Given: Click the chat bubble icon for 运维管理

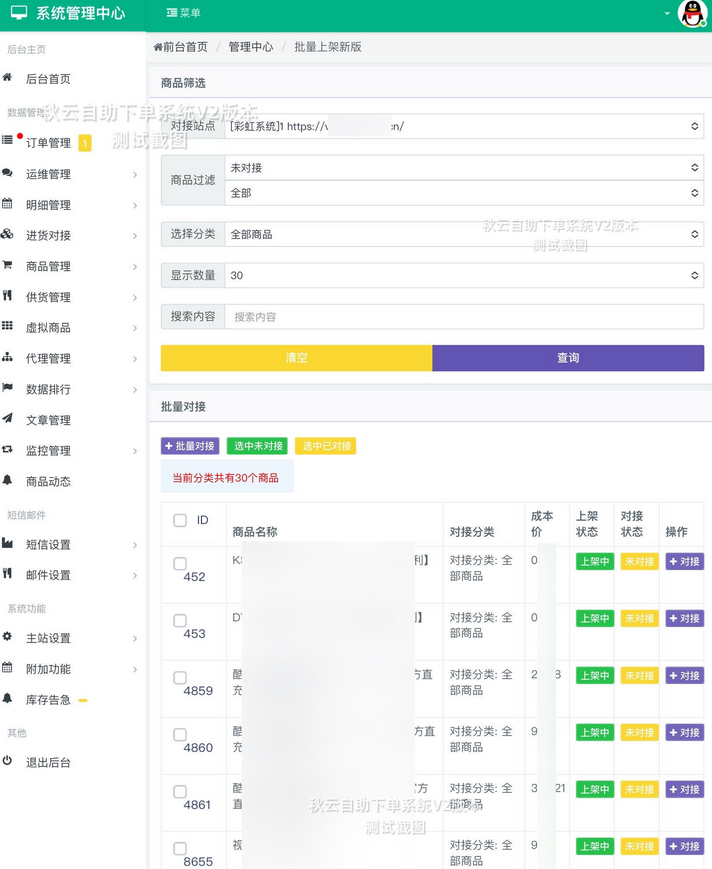Looking at the screenshot, I should pos(7,172).
